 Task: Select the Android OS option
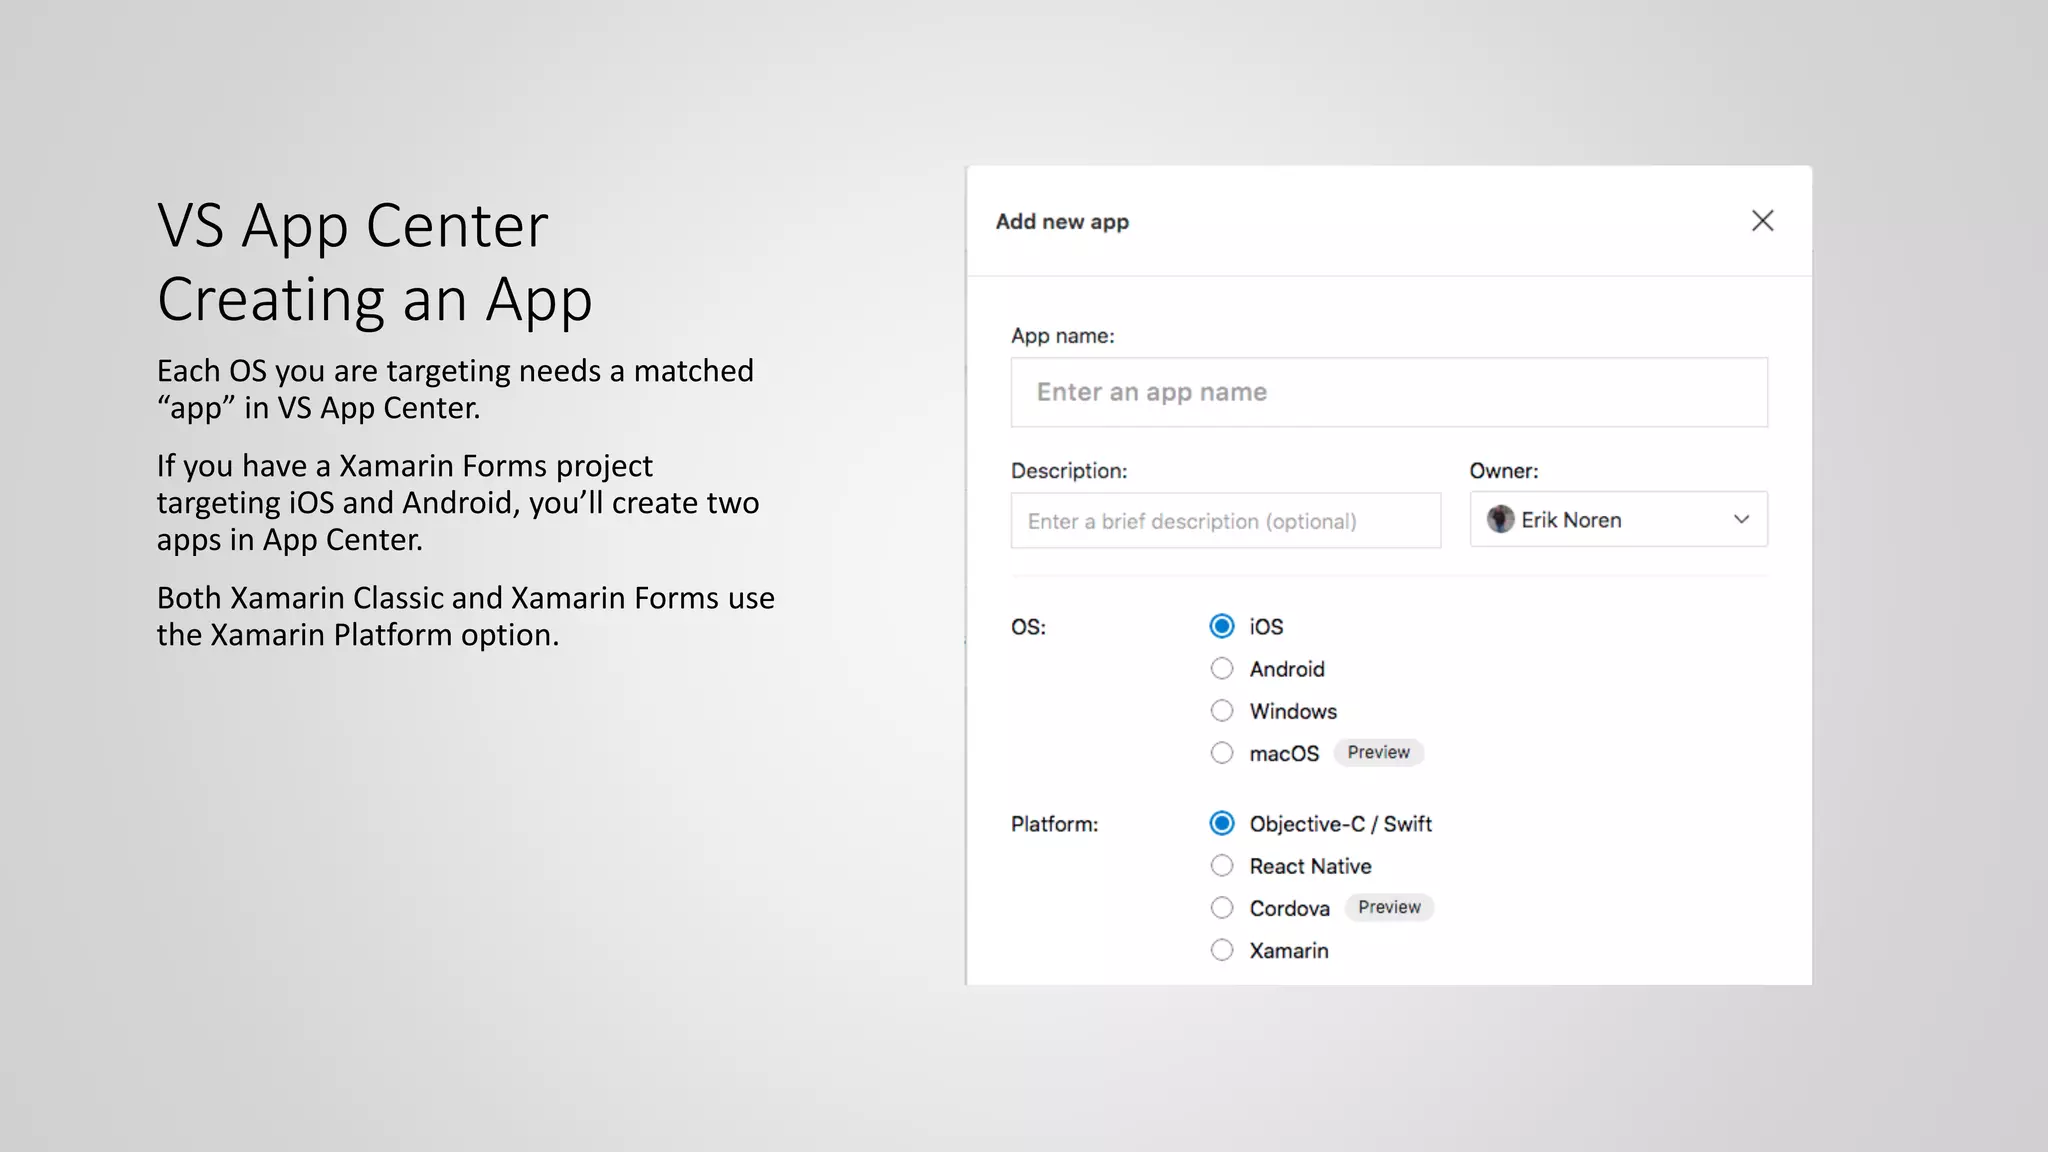pyautogui.click(x=1222, y=668)
